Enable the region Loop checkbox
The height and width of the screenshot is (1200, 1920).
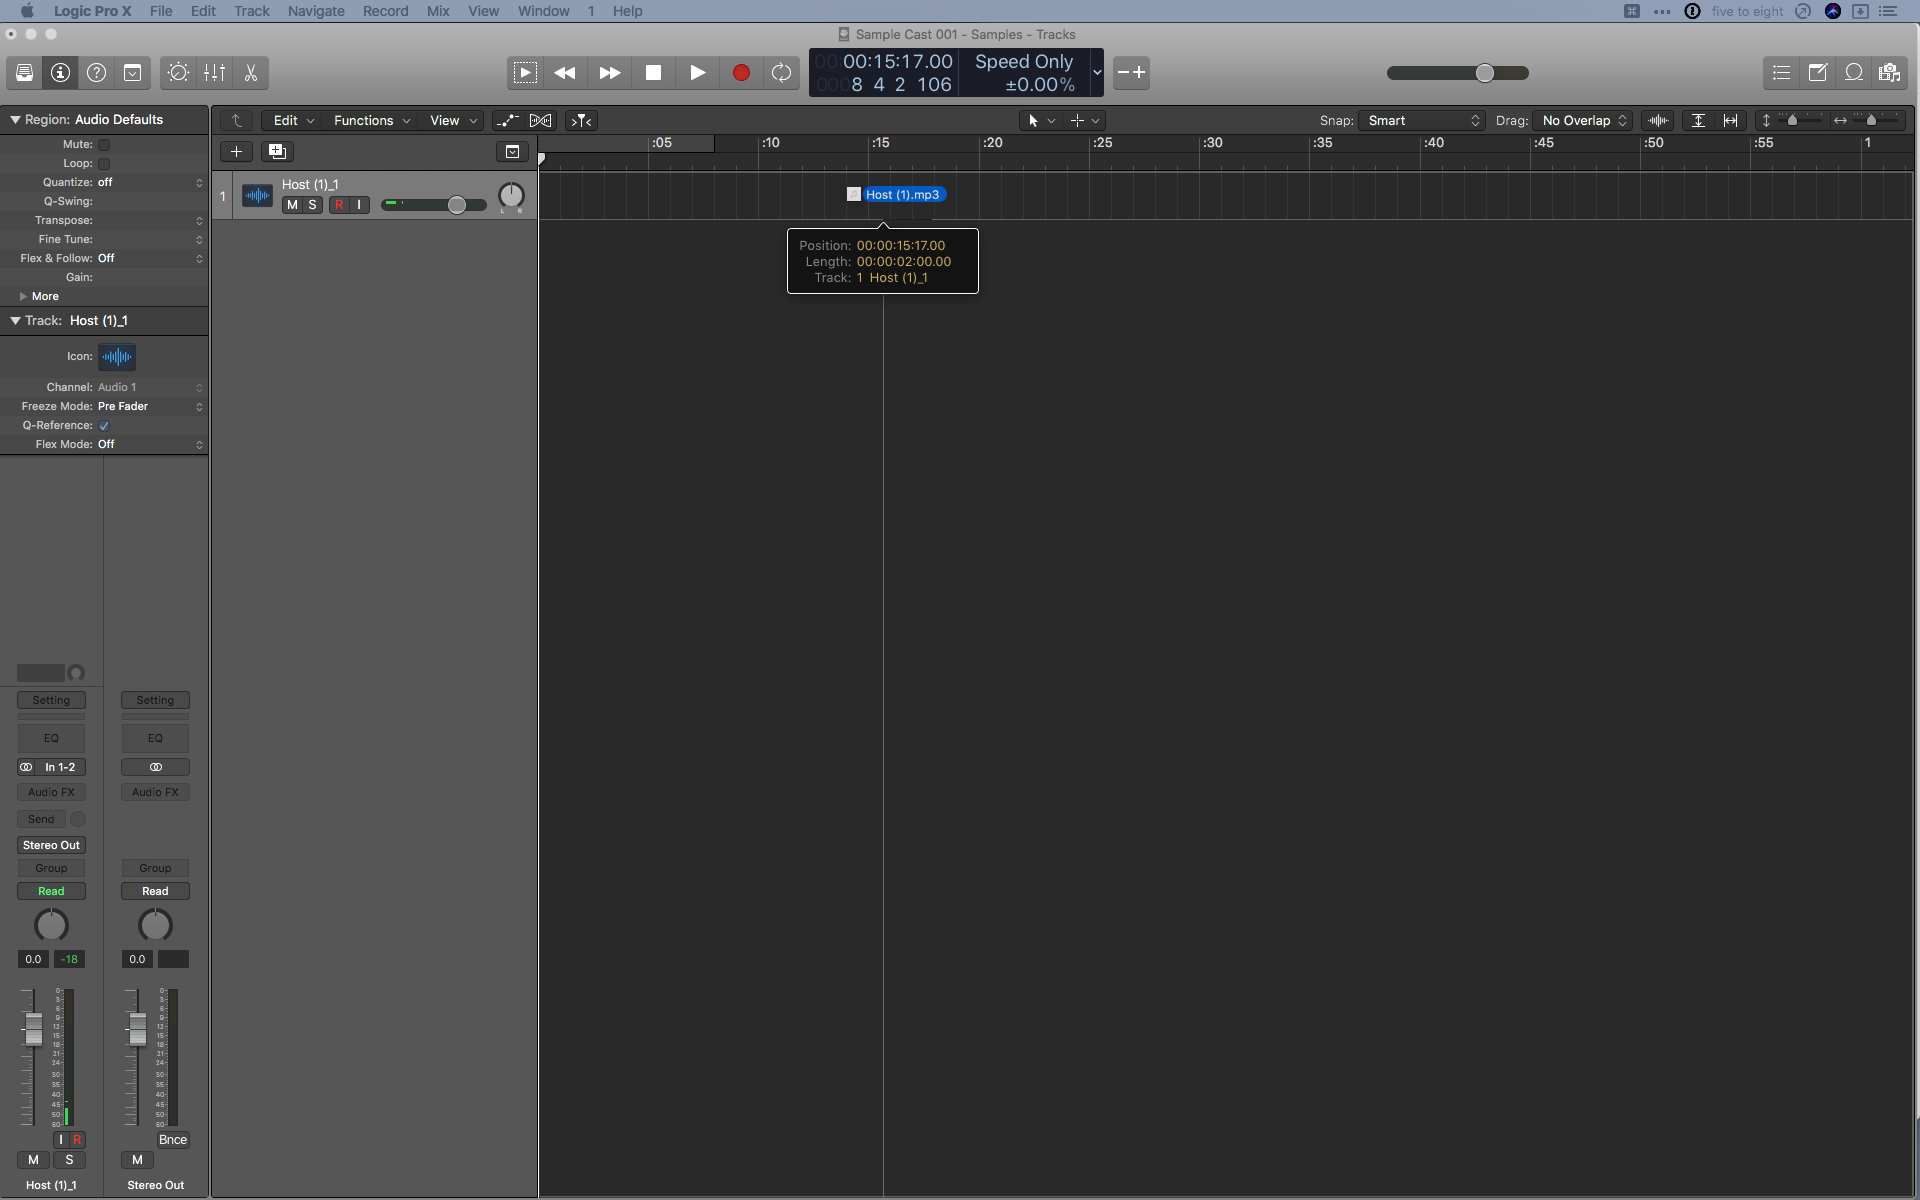(104, 164)
